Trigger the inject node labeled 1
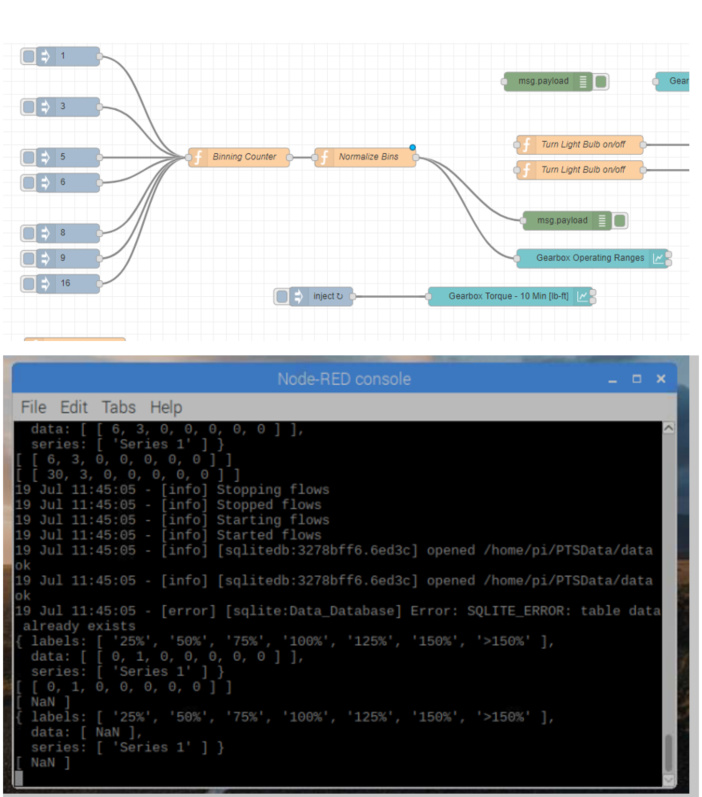 (28, 56)
